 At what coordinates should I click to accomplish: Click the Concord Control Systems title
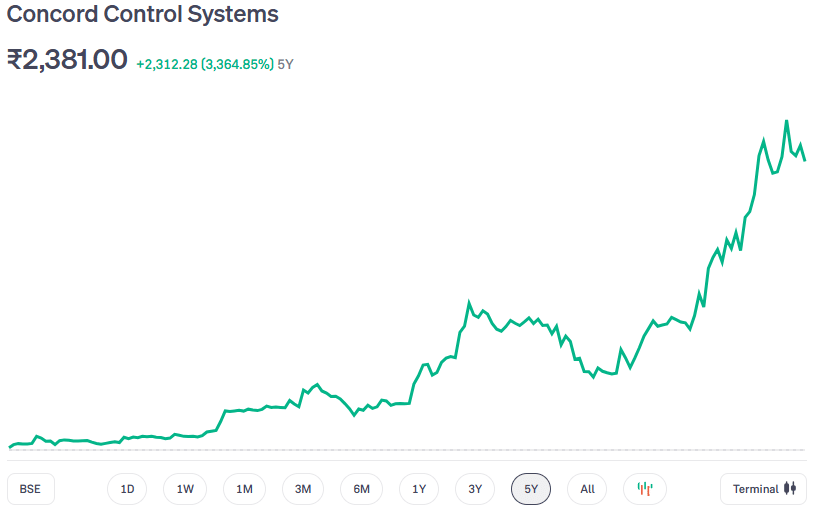(143, 15)
